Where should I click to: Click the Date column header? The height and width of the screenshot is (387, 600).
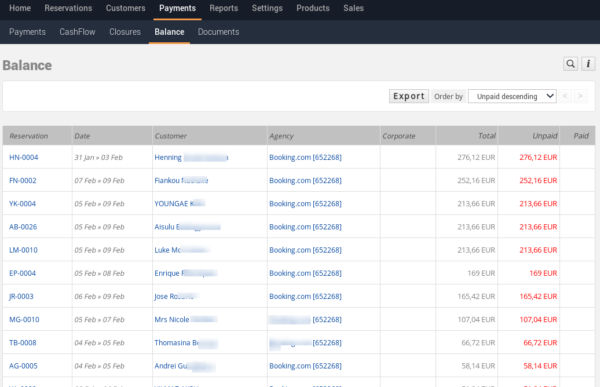82,136
